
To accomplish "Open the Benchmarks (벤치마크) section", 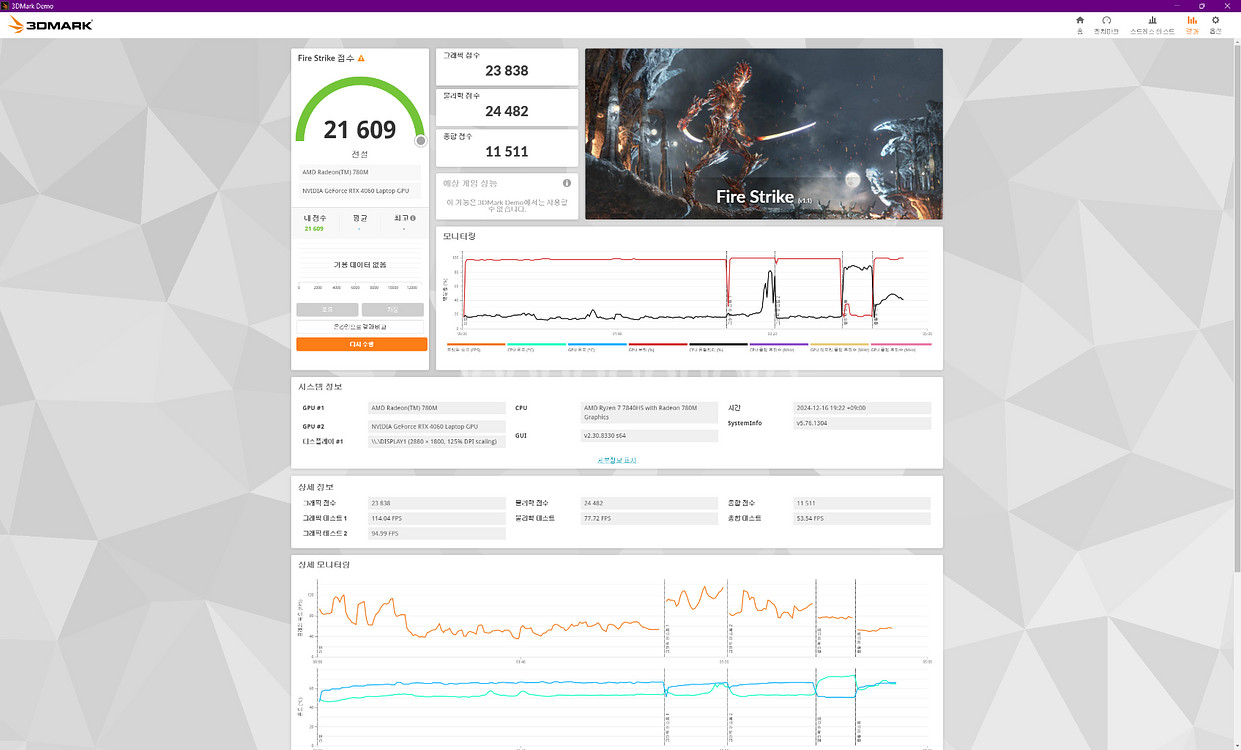I will [1107, 25].
